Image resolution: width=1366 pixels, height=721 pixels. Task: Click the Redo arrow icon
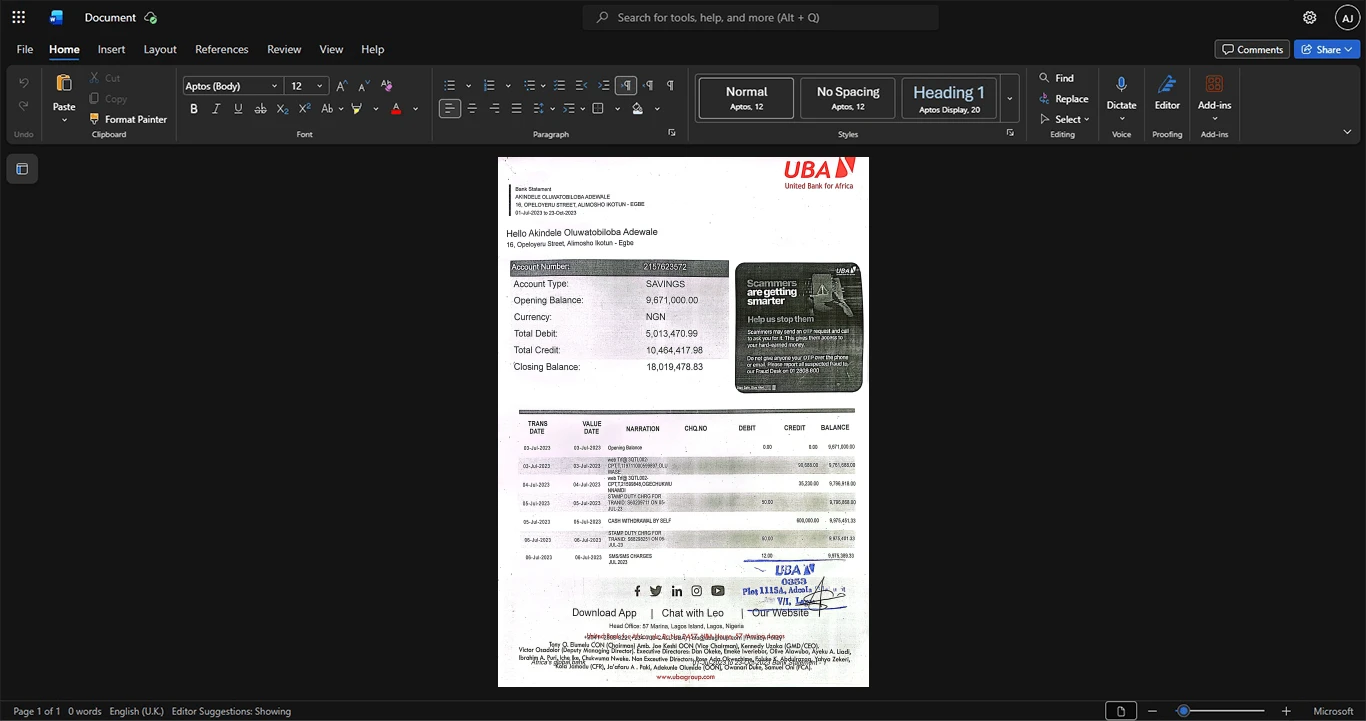24,105
